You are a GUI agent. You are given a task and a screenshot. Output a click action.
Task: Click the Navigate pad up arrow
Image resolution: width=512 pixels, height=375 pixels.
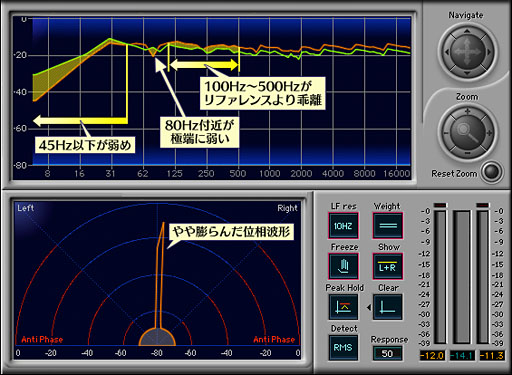[x=467, y=31]
